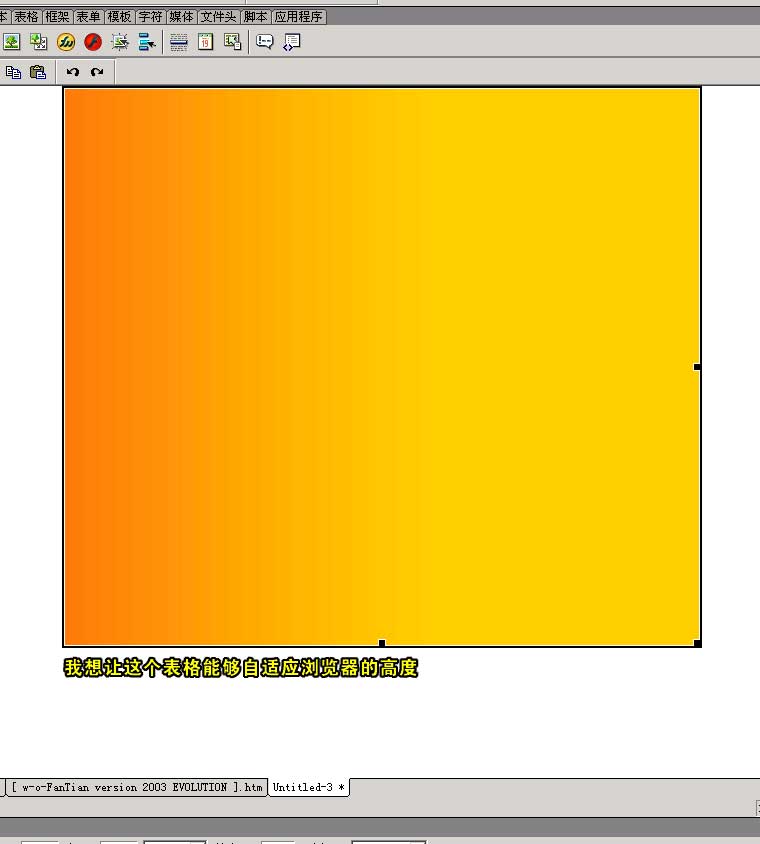Click the Image Placeholder icon
The width and height of the screenshot is (760, 844).
pyautogui.click(x=39, y=41)
